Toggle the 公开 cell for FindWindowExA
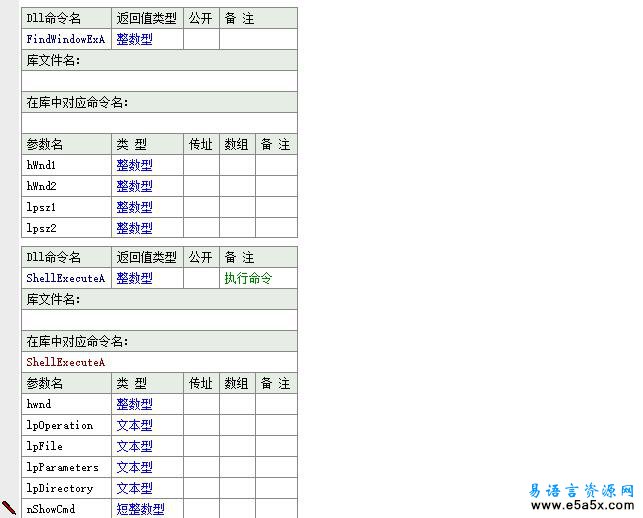The image size is (643, 518). pos(201,39)
